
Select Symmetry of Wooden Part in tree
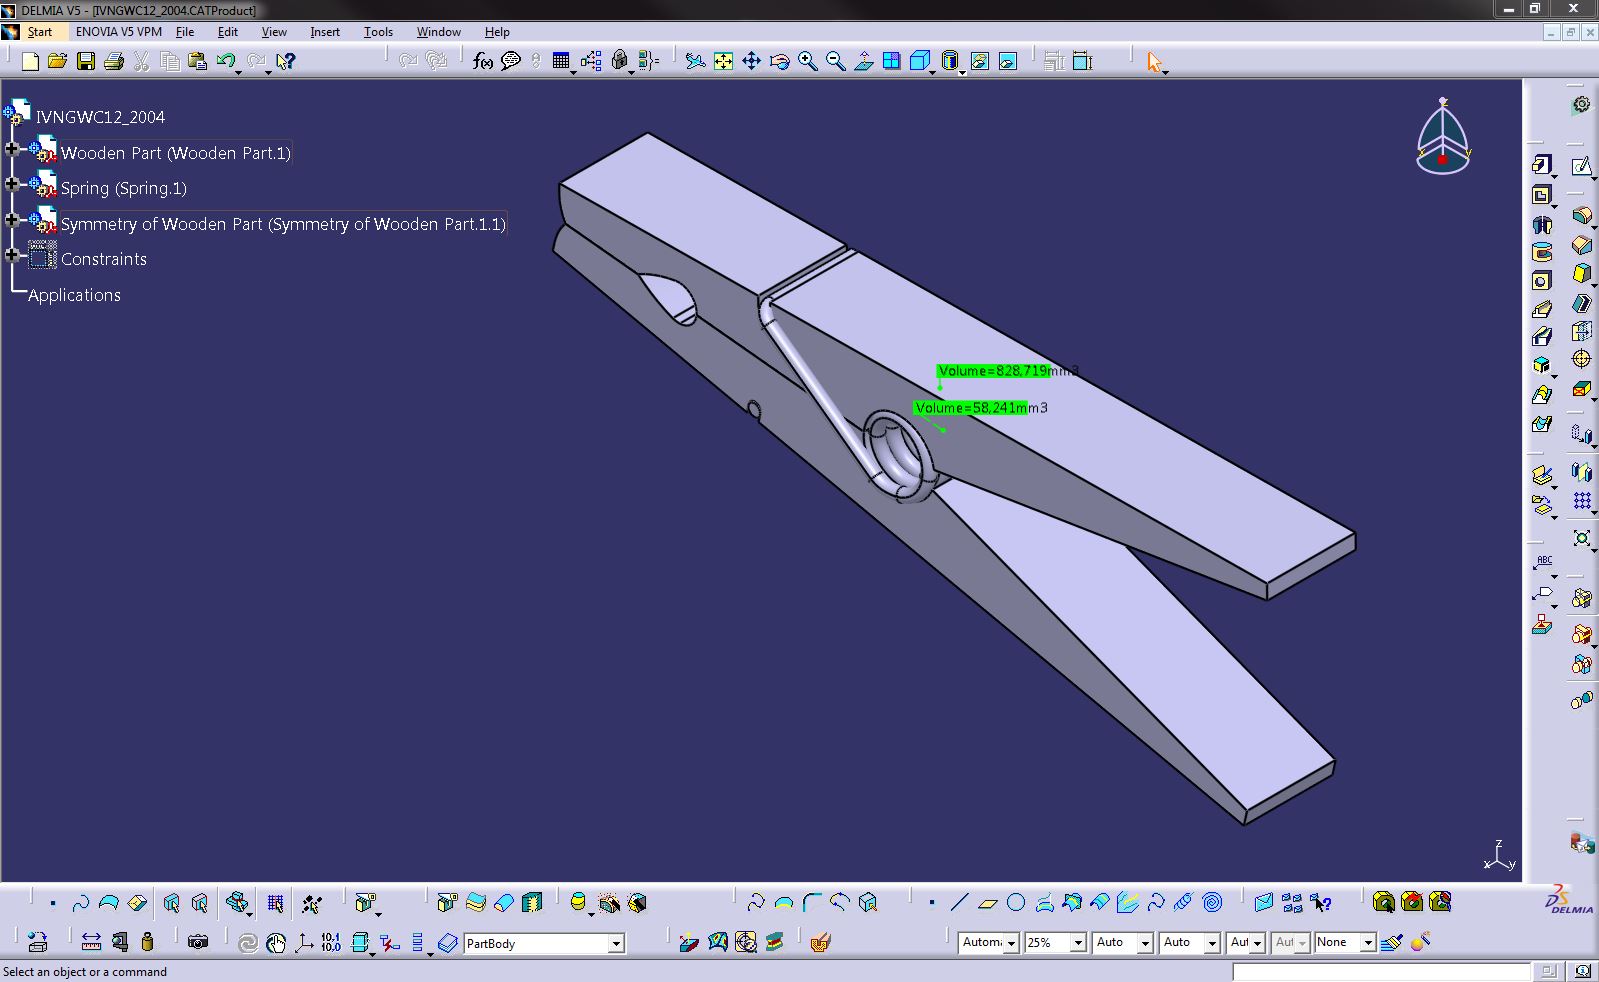pyautogui.click(x=283, y=224)
